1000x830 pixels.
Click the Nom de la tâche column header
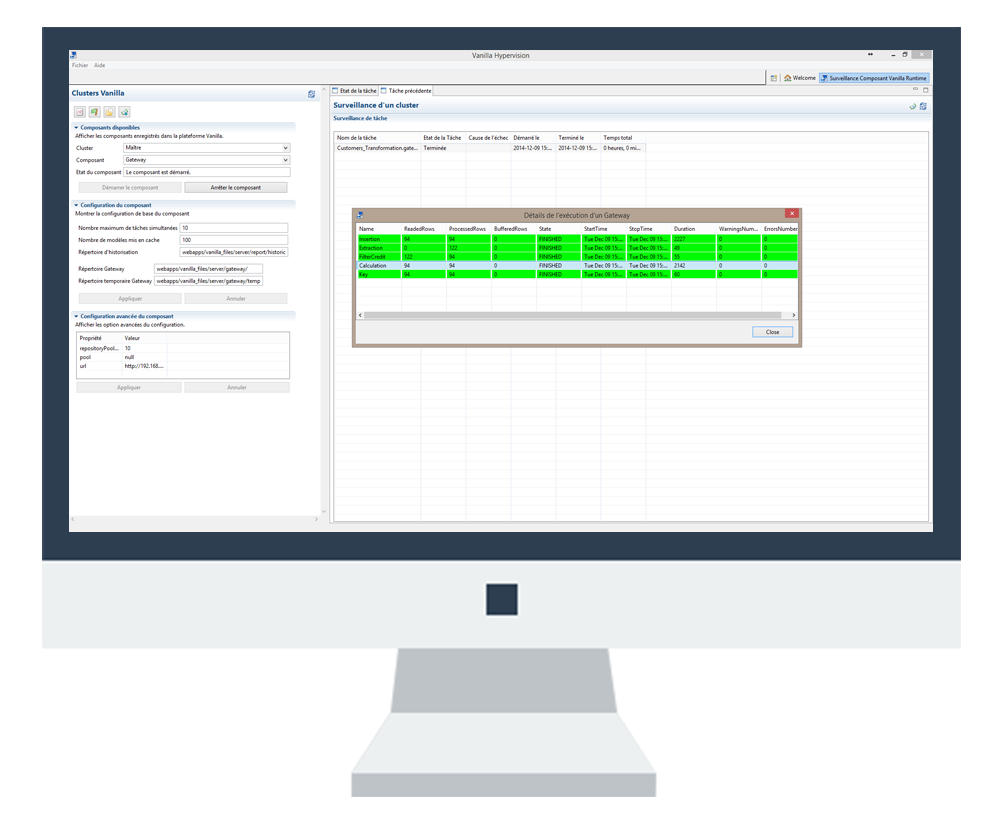(x=378, y=138)
